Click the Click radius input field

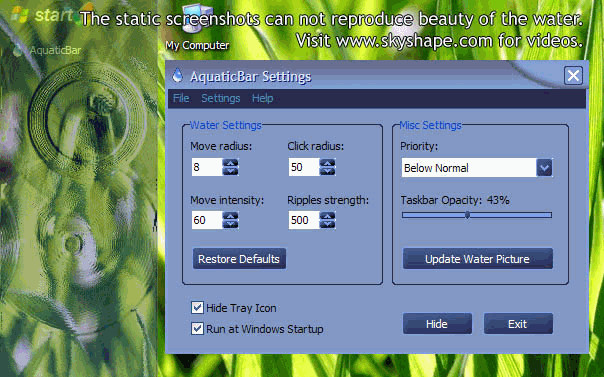[304, 167]
